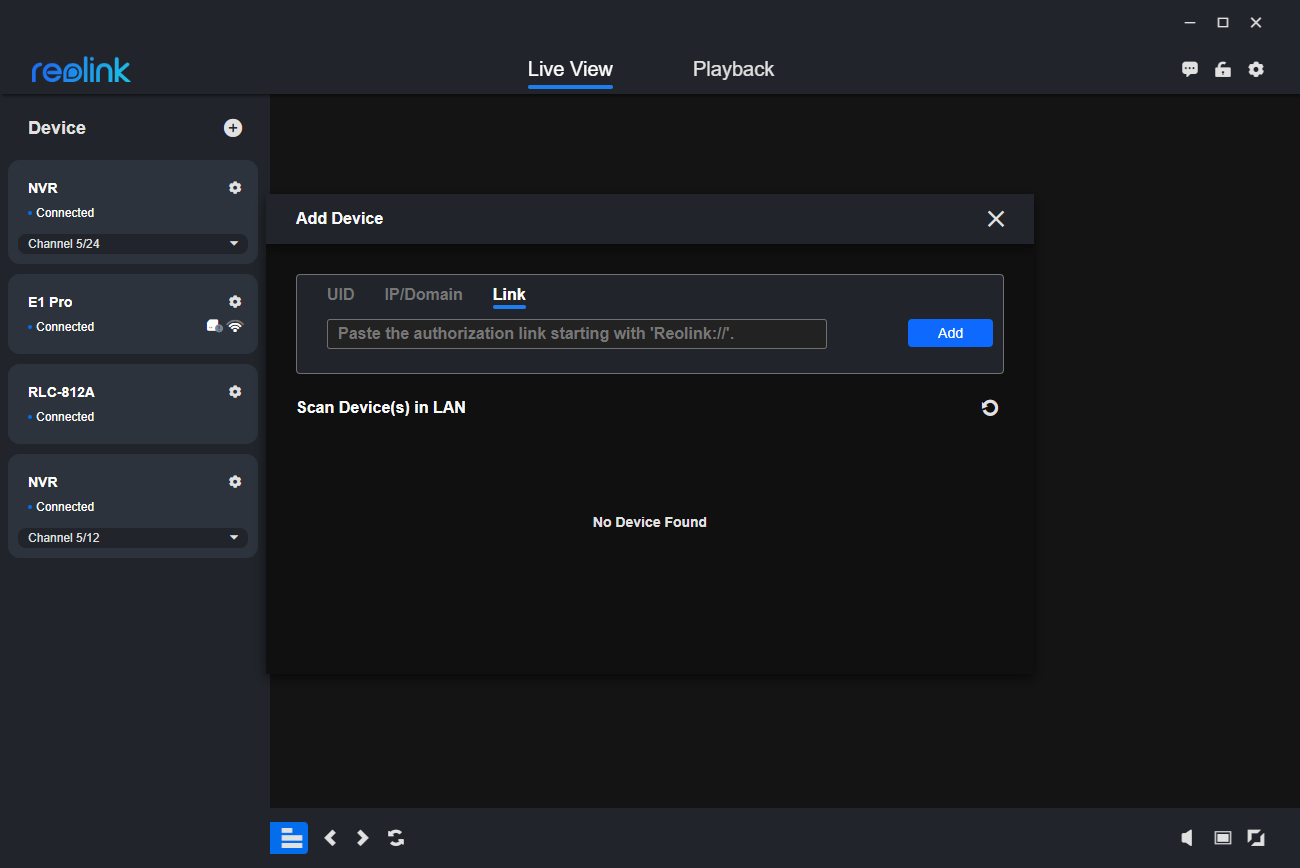
Task: Click the auto-cycle views icon
Action: pyautogui.click(x=396, y=838)
